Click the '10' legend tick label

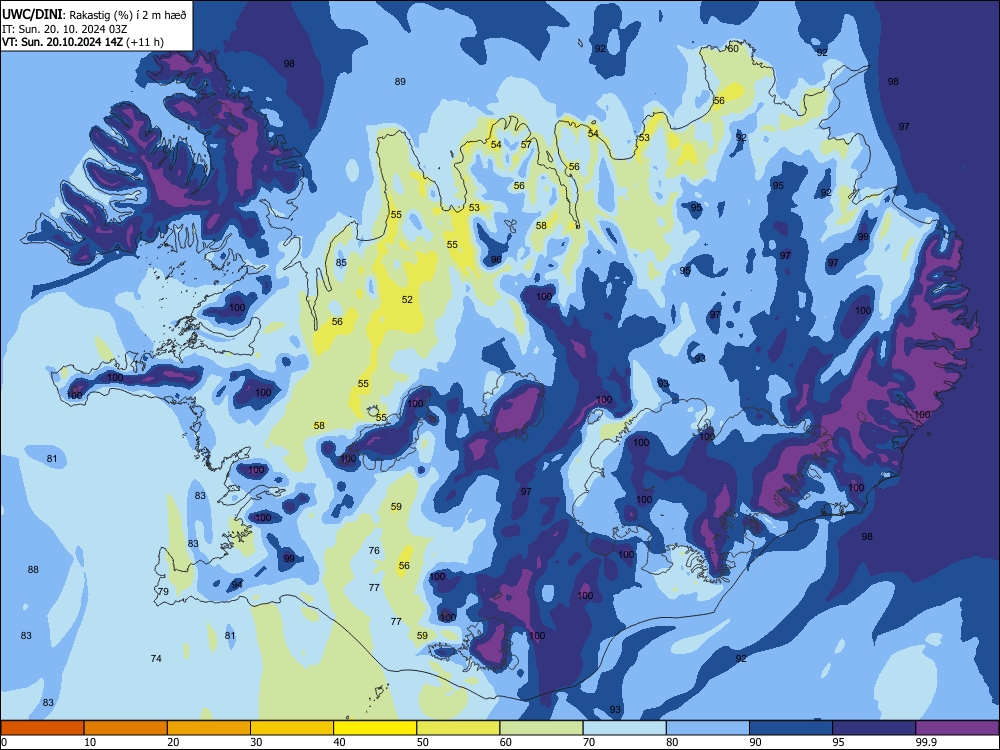90,742
